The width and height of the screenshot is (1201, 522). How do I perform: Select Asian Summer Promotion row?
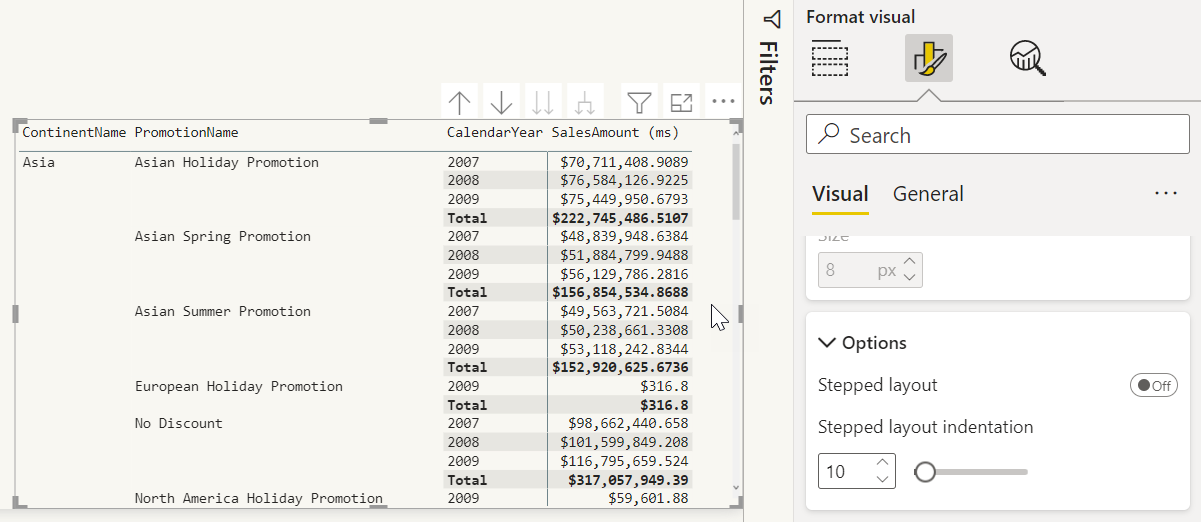[223, 312]
